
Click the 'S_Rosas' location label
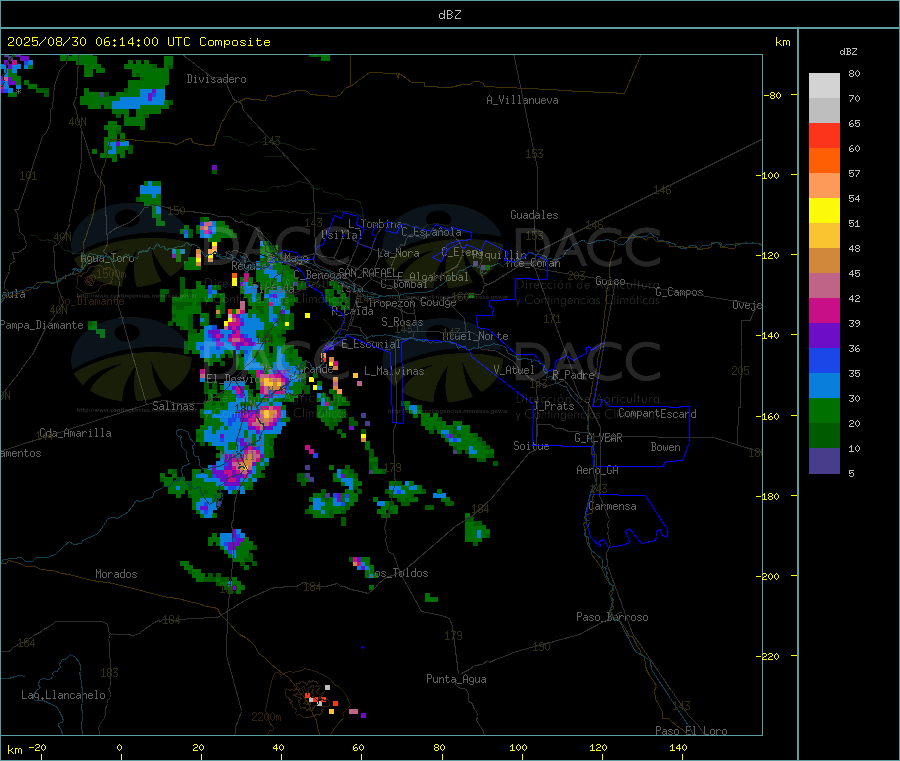click(x=402, y=322)
